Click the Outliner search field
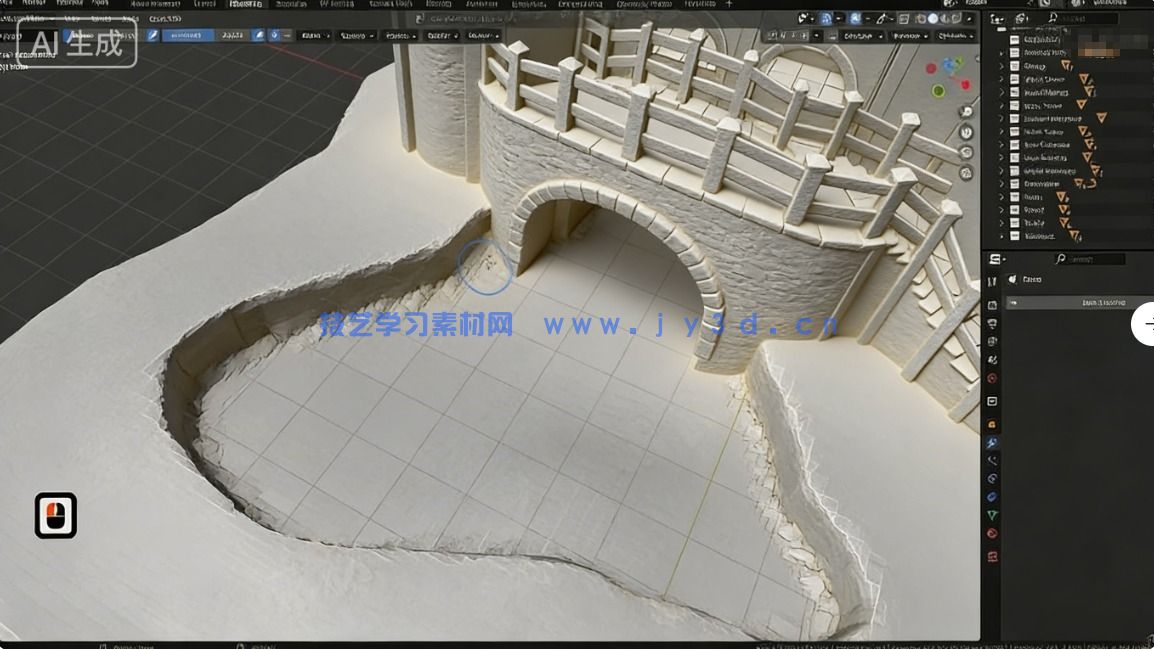1154x649 pixels. pos(1090,17)
